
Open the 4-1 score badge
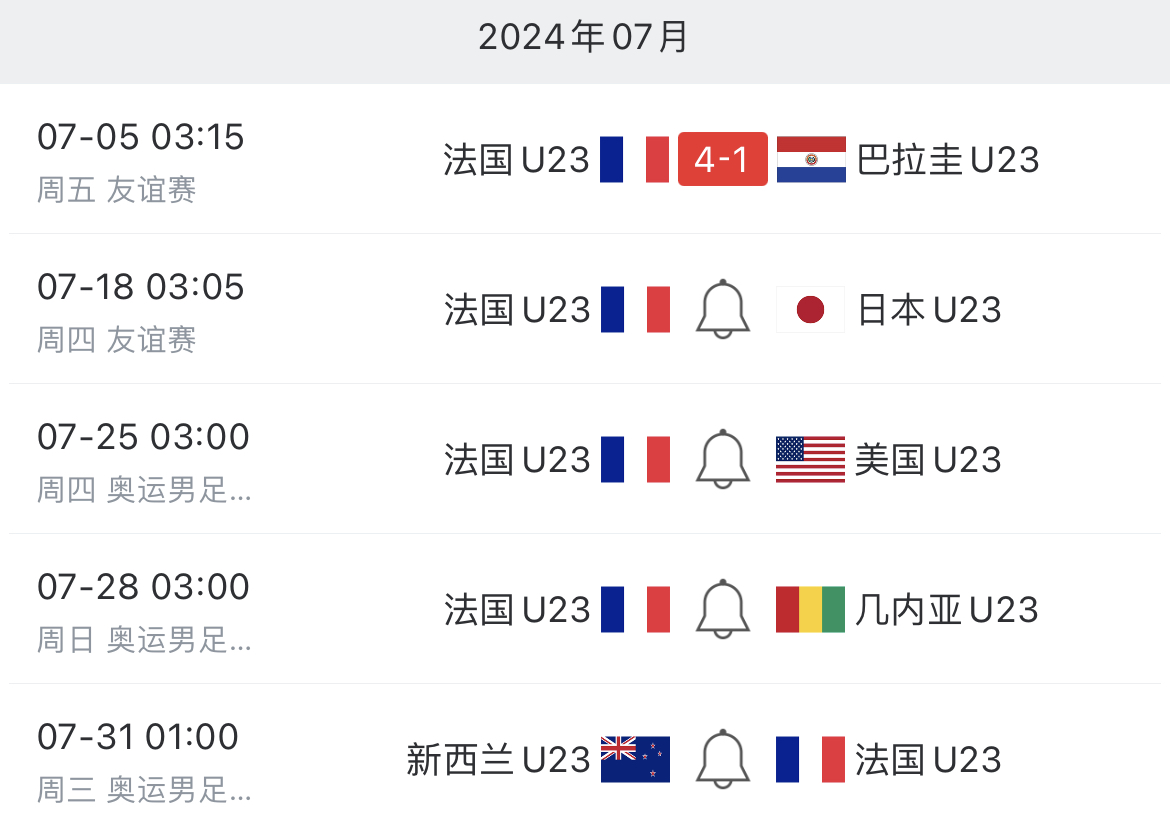click(x=722, y=159)
